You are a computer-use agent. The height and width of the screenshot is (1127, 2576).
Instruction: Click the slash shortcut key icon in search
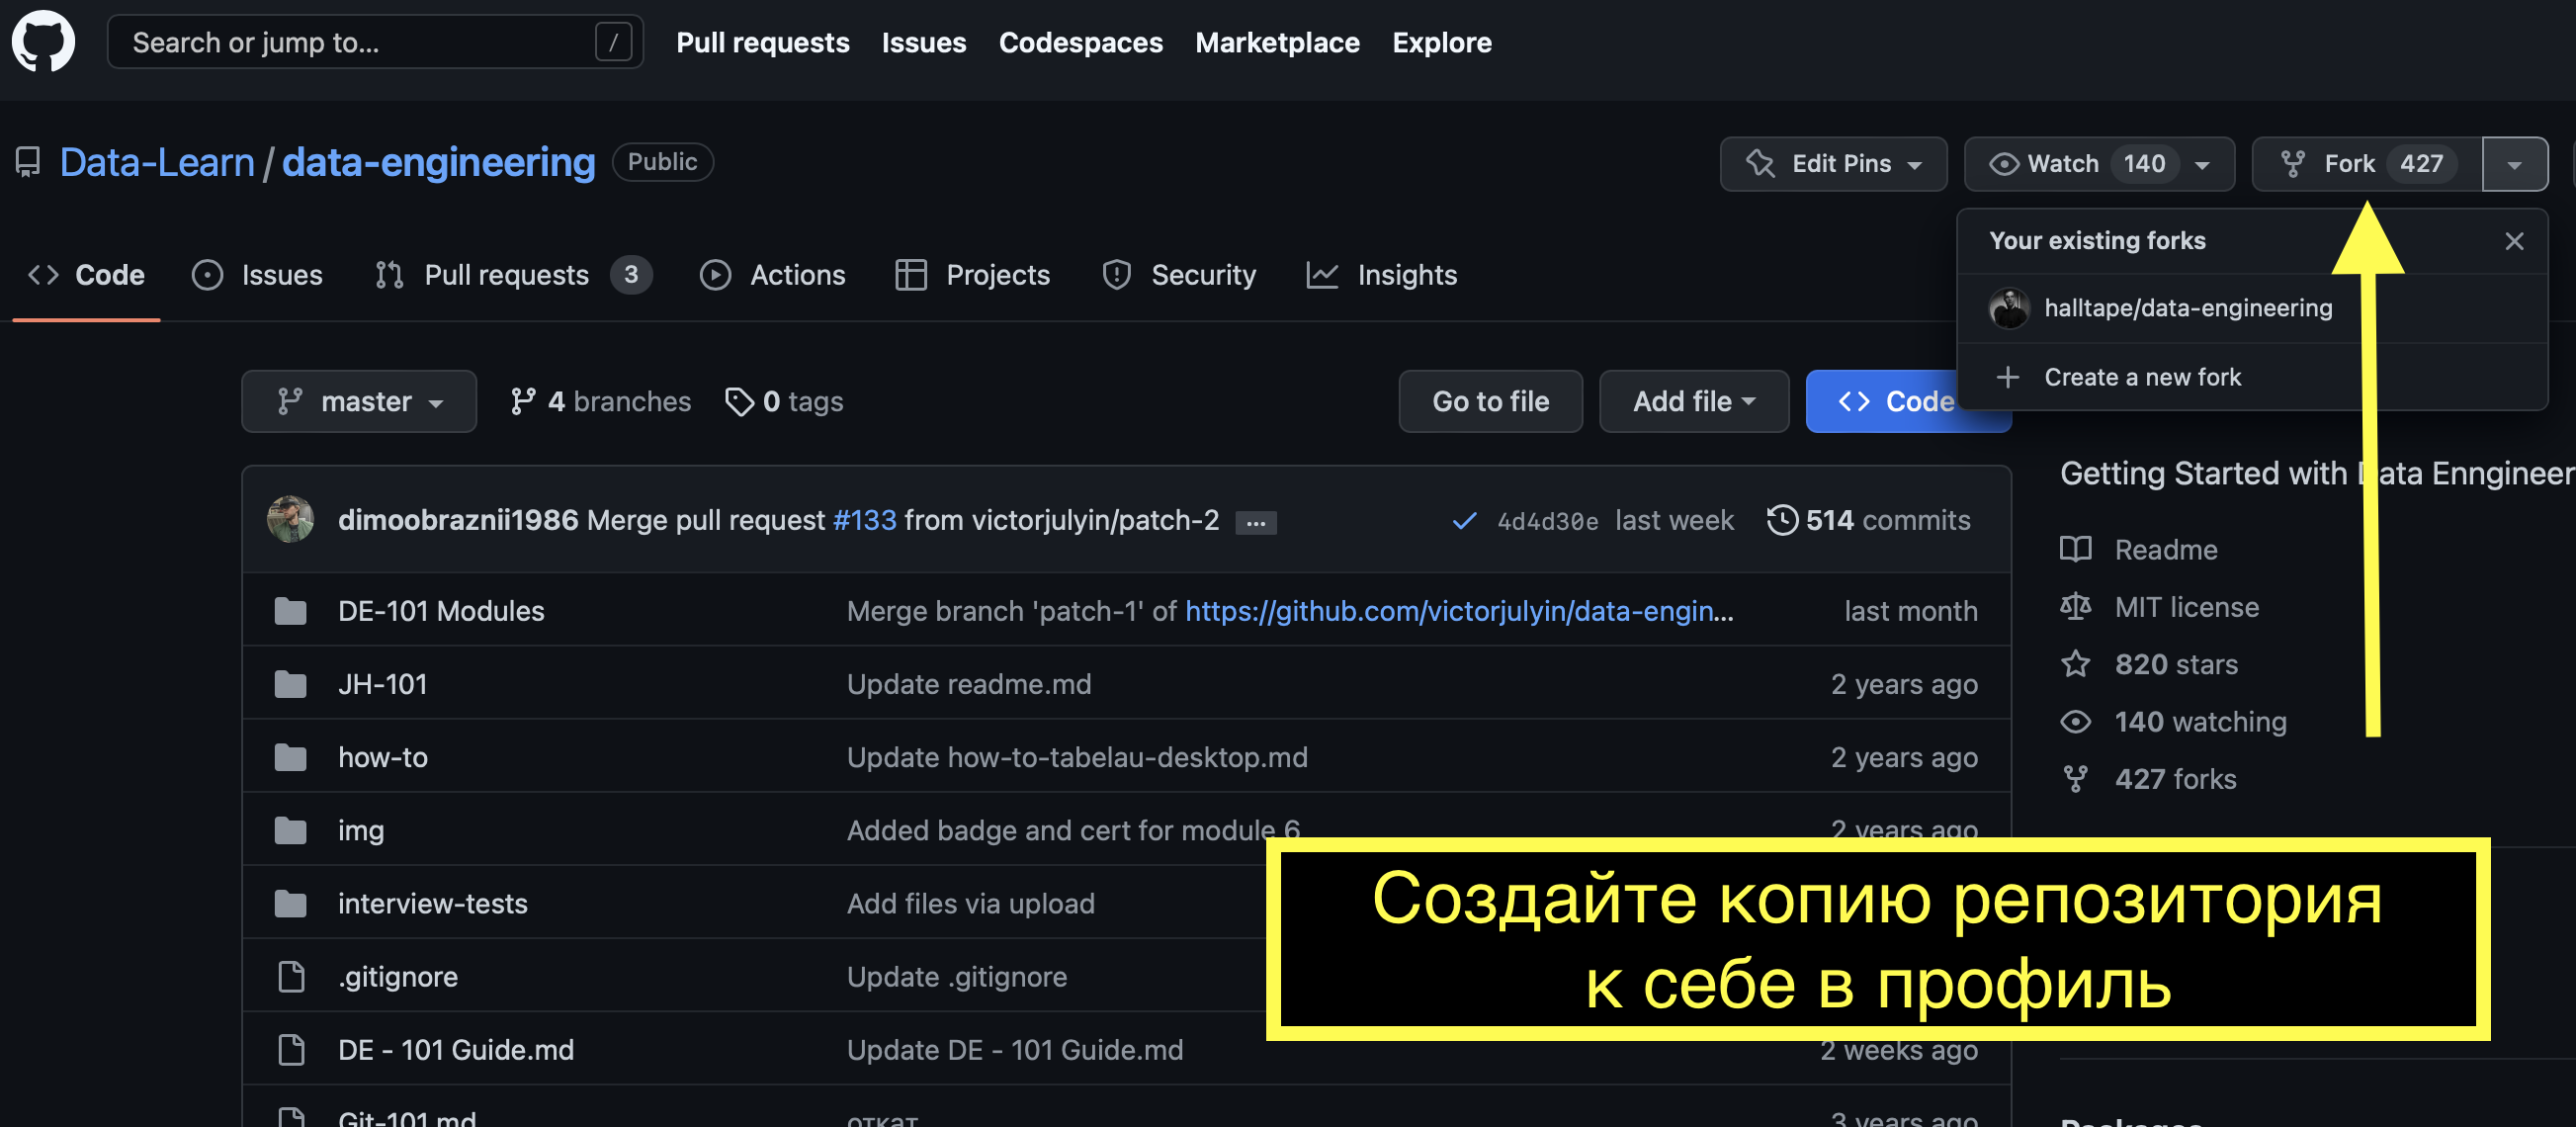pos(613,42)
